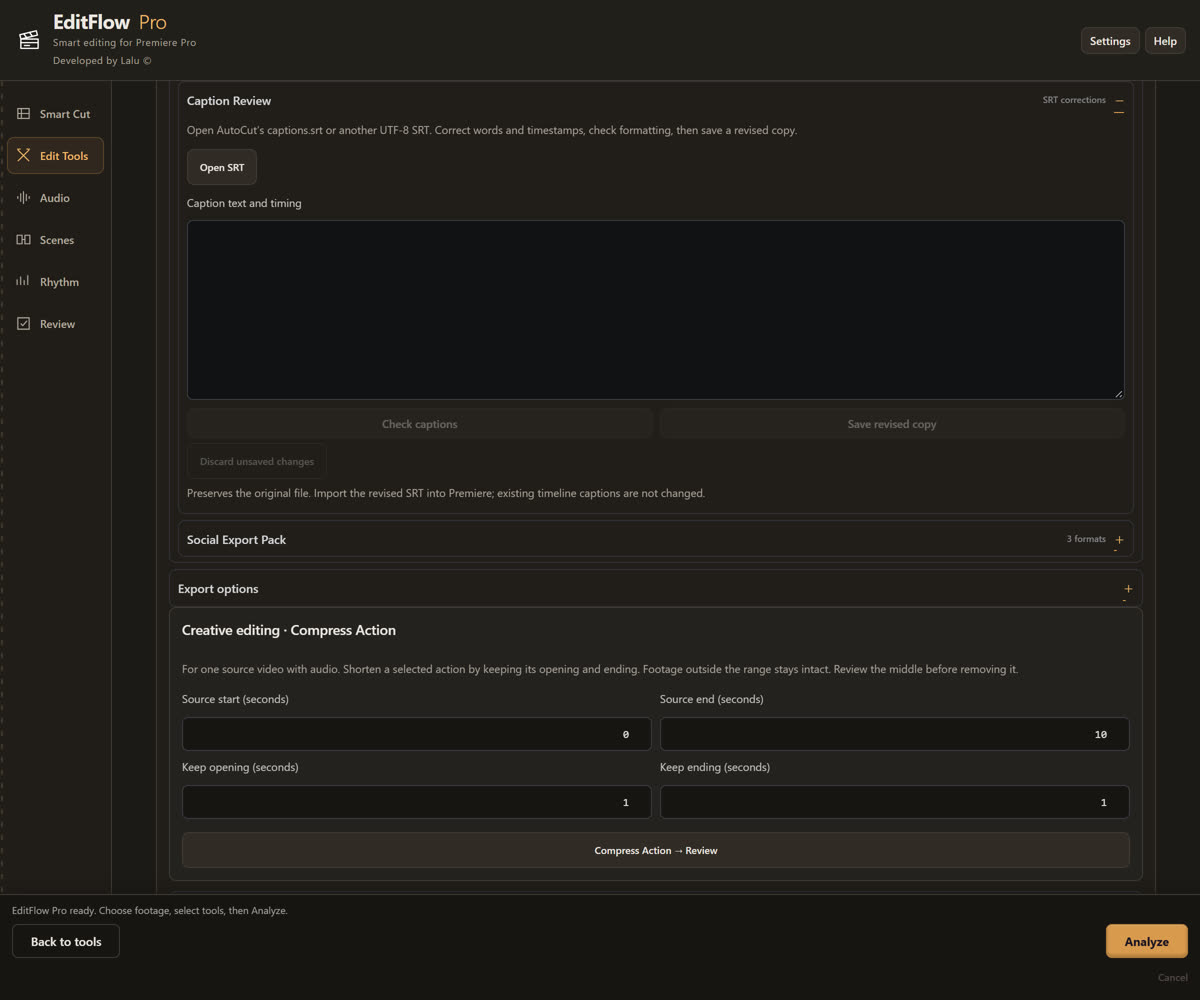
Task: Click Discard unsaved changes
Action: (257, 461)
